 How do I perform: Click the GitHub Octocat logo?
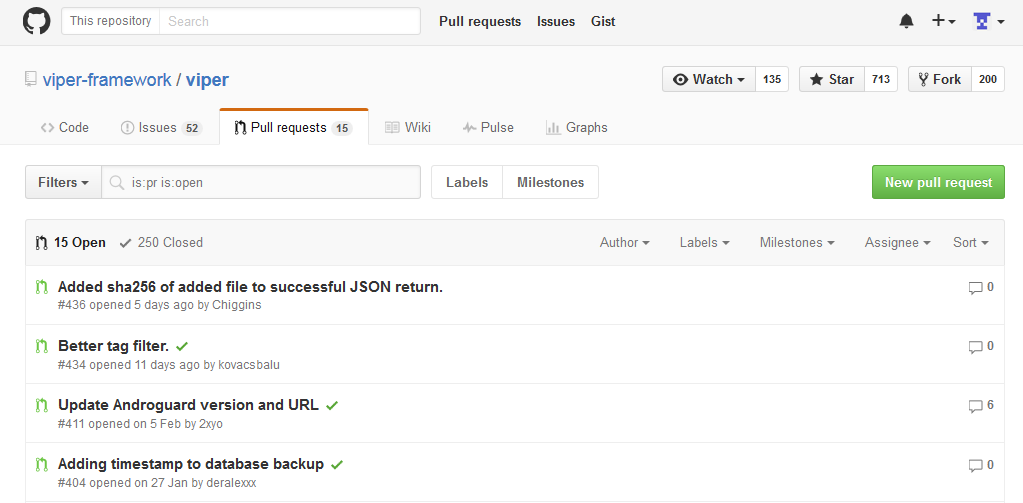36,21
